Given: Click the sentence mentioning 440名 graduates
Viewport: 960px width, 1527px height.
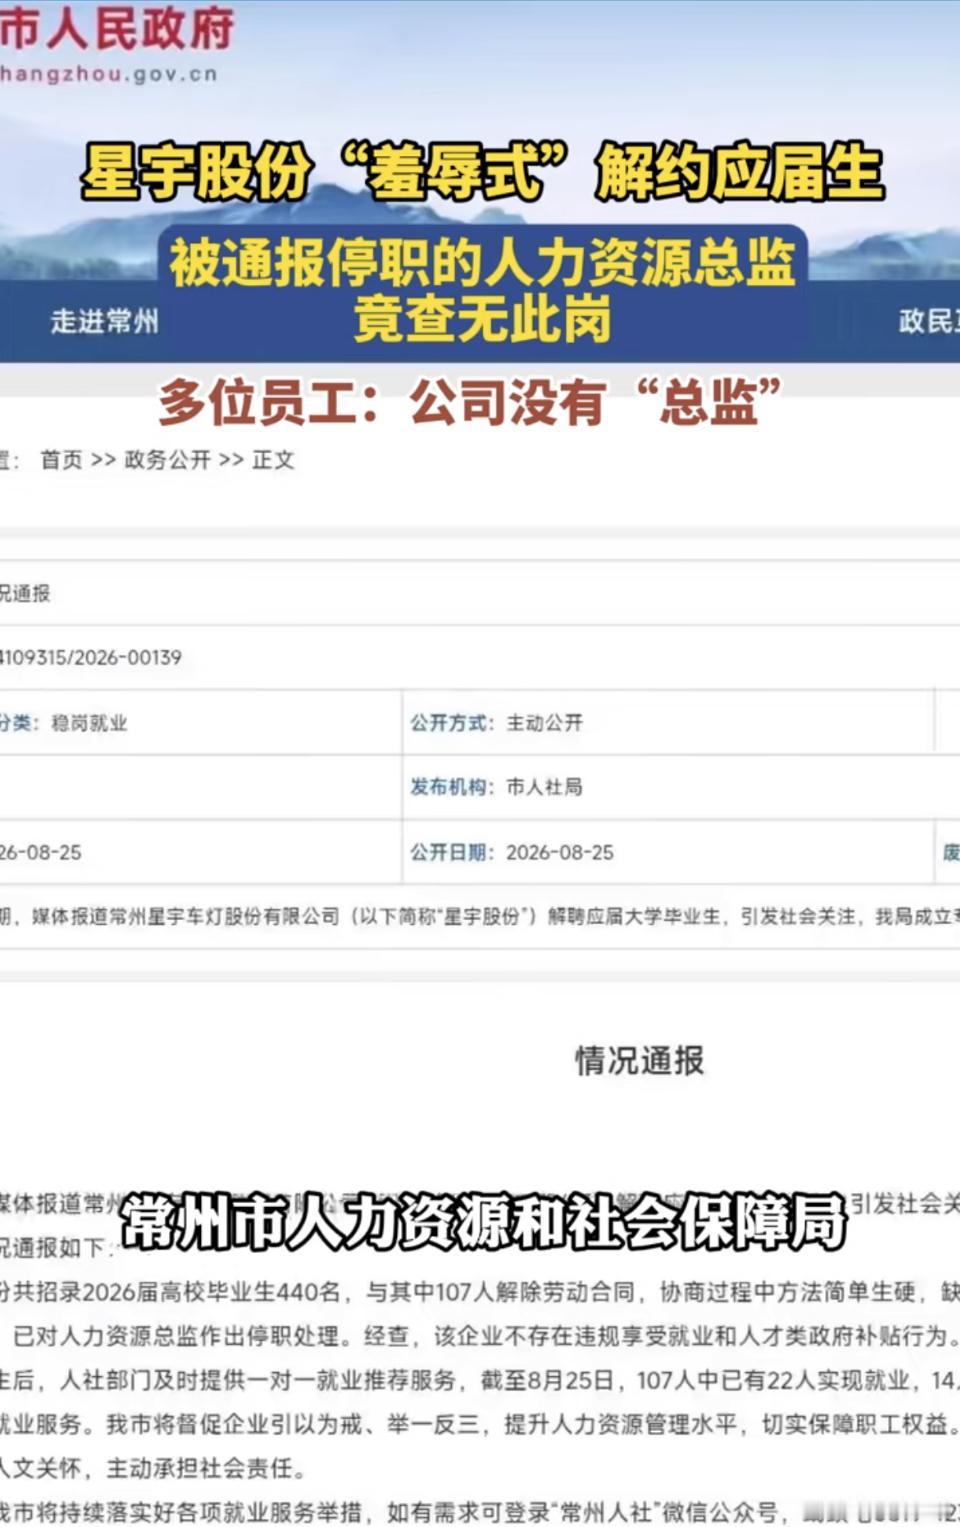Looking at the screenshot, I should coord(480,1292).
